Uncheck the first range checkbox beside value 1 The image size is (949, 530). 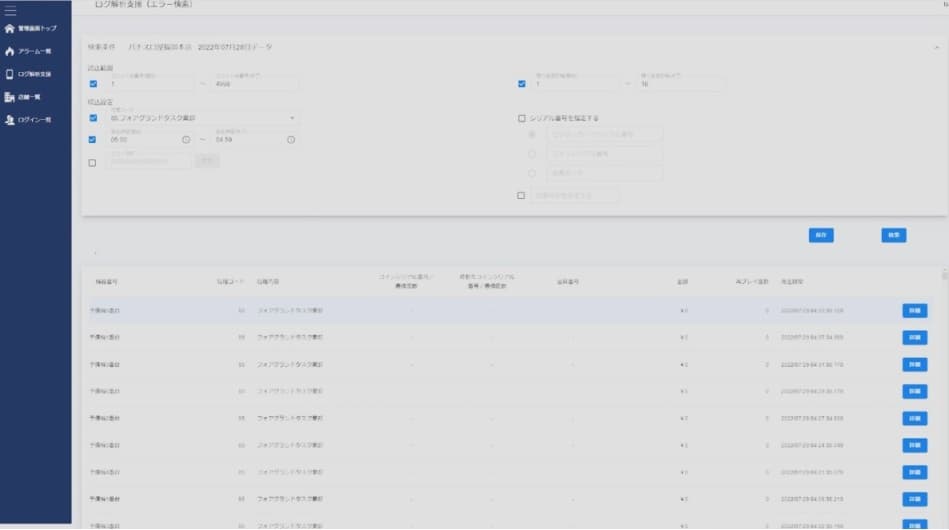(x=93, y=84)
